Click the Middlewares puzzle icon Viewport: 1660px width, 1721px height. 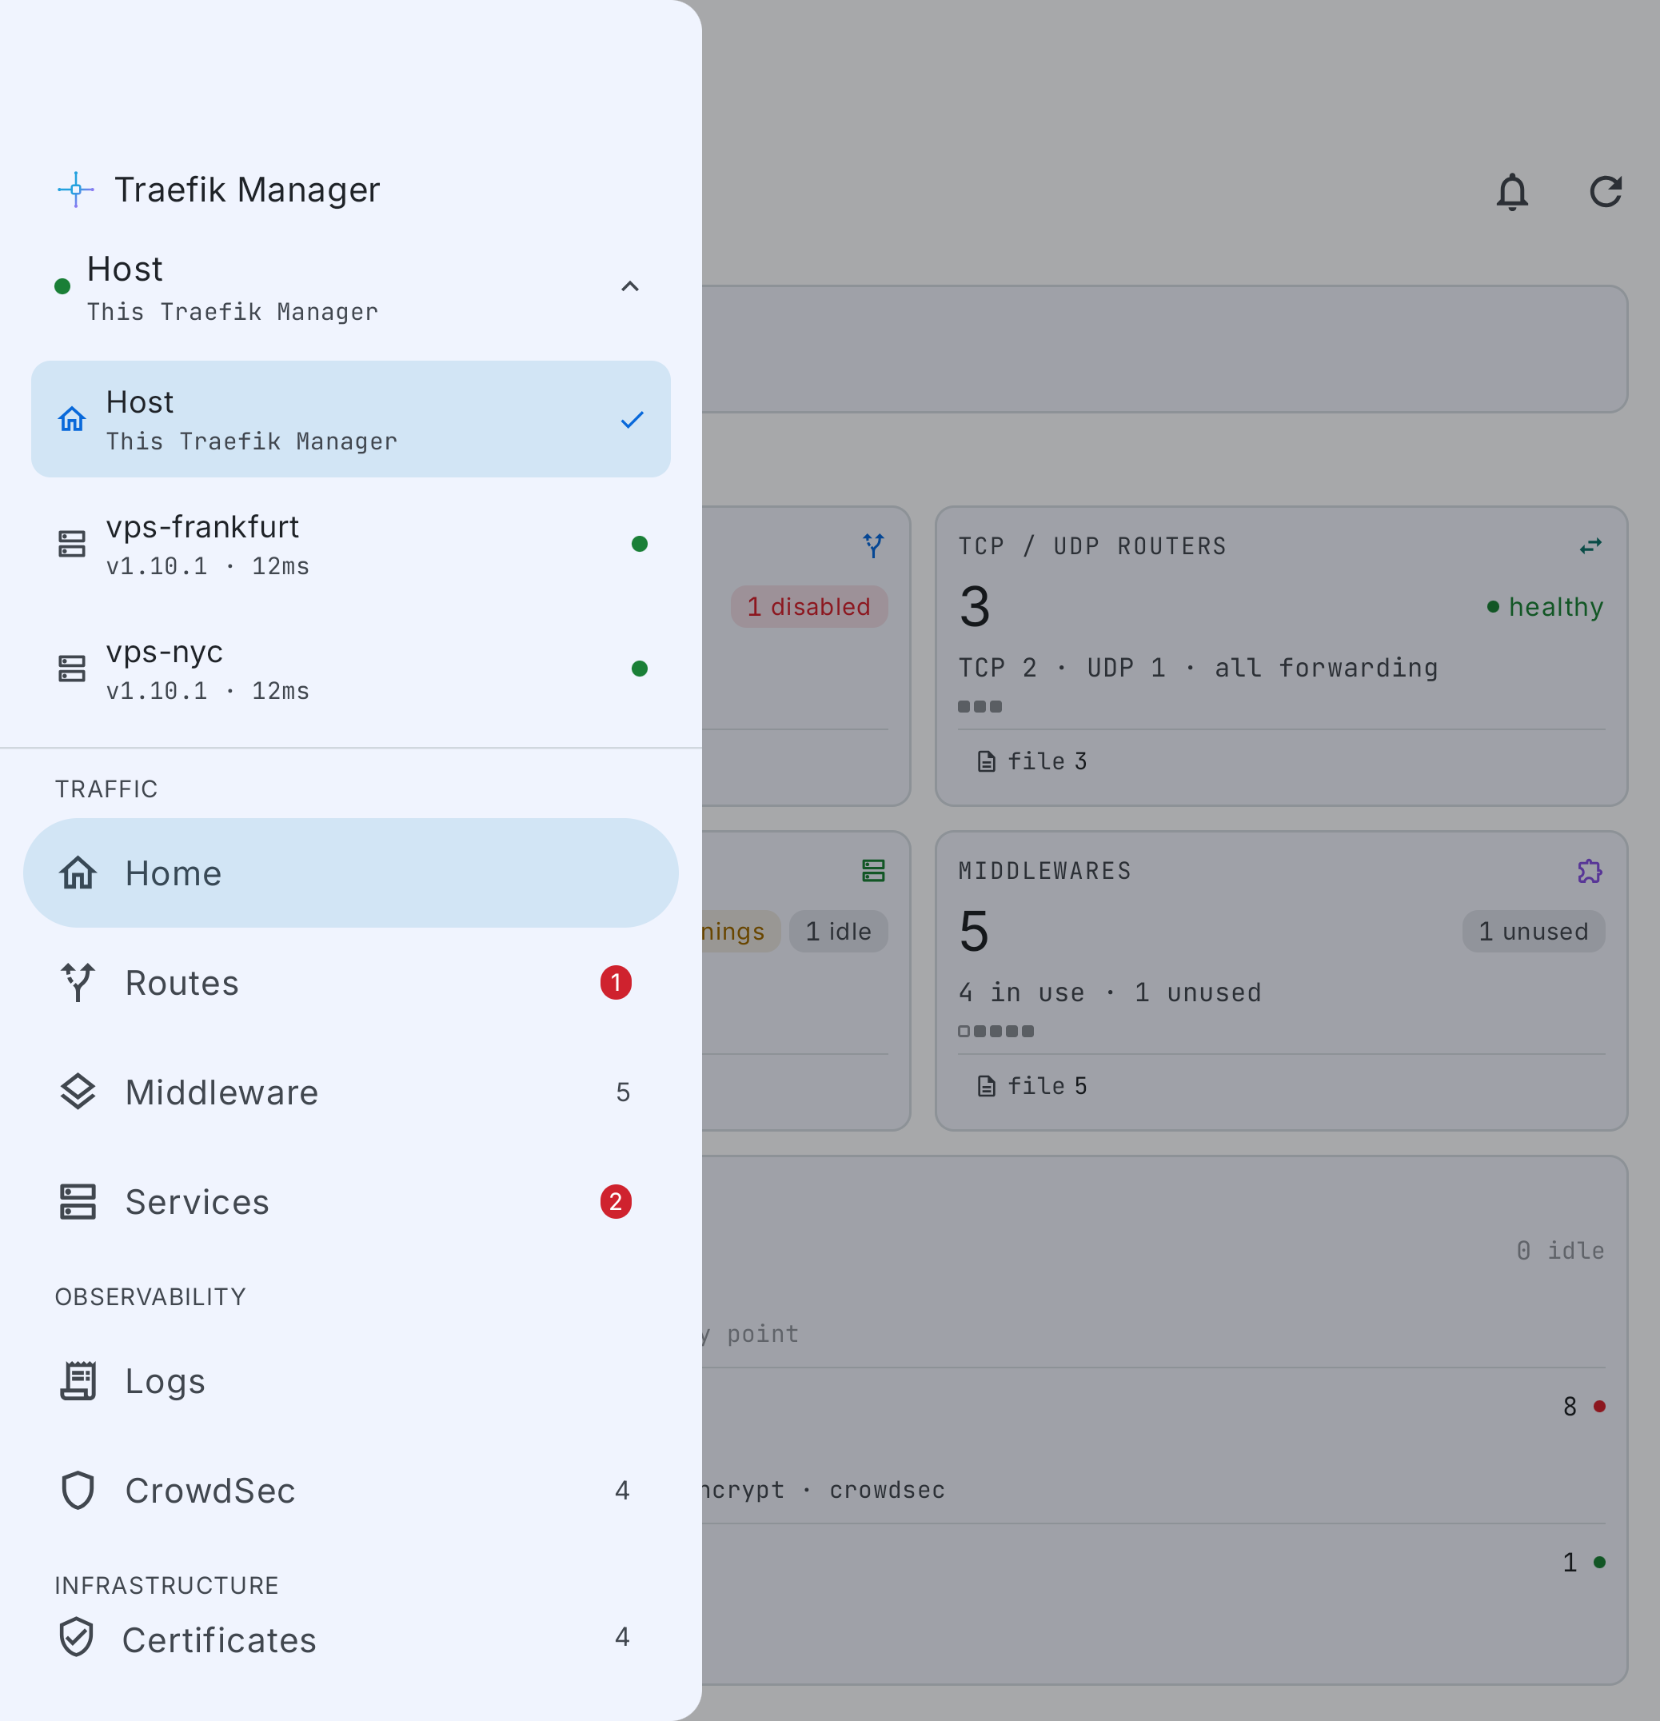1590,871
